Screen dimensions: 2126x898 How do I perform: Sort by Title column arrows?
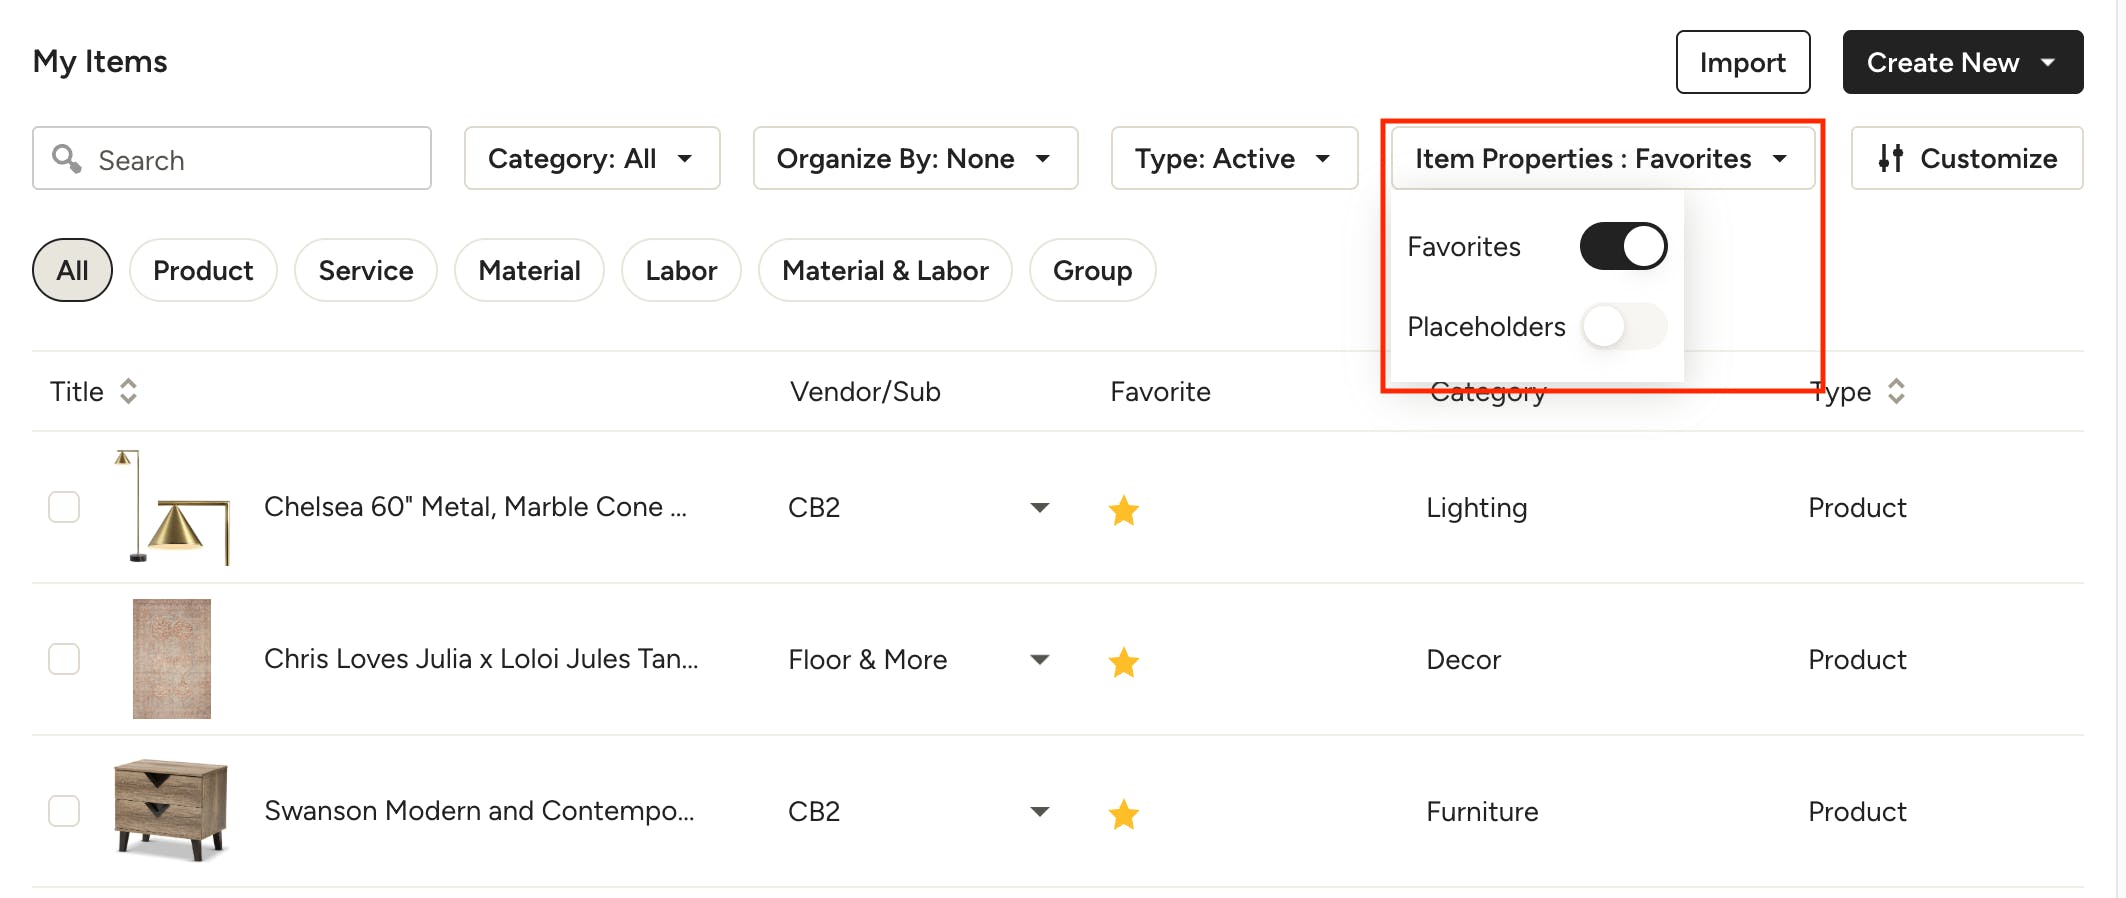pos(128,391)
